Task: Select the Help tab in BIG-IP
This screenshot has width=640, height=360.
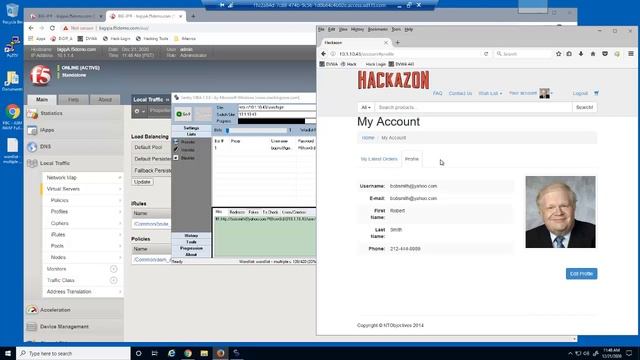Action: [73, 100]
